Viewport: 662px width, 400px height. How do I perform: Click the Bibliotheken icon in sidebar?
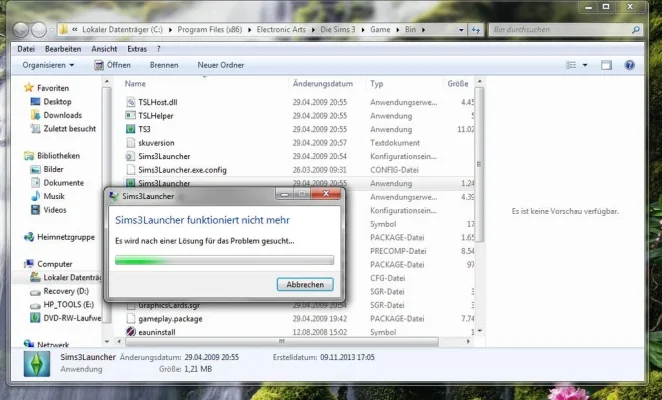(29, 156)
